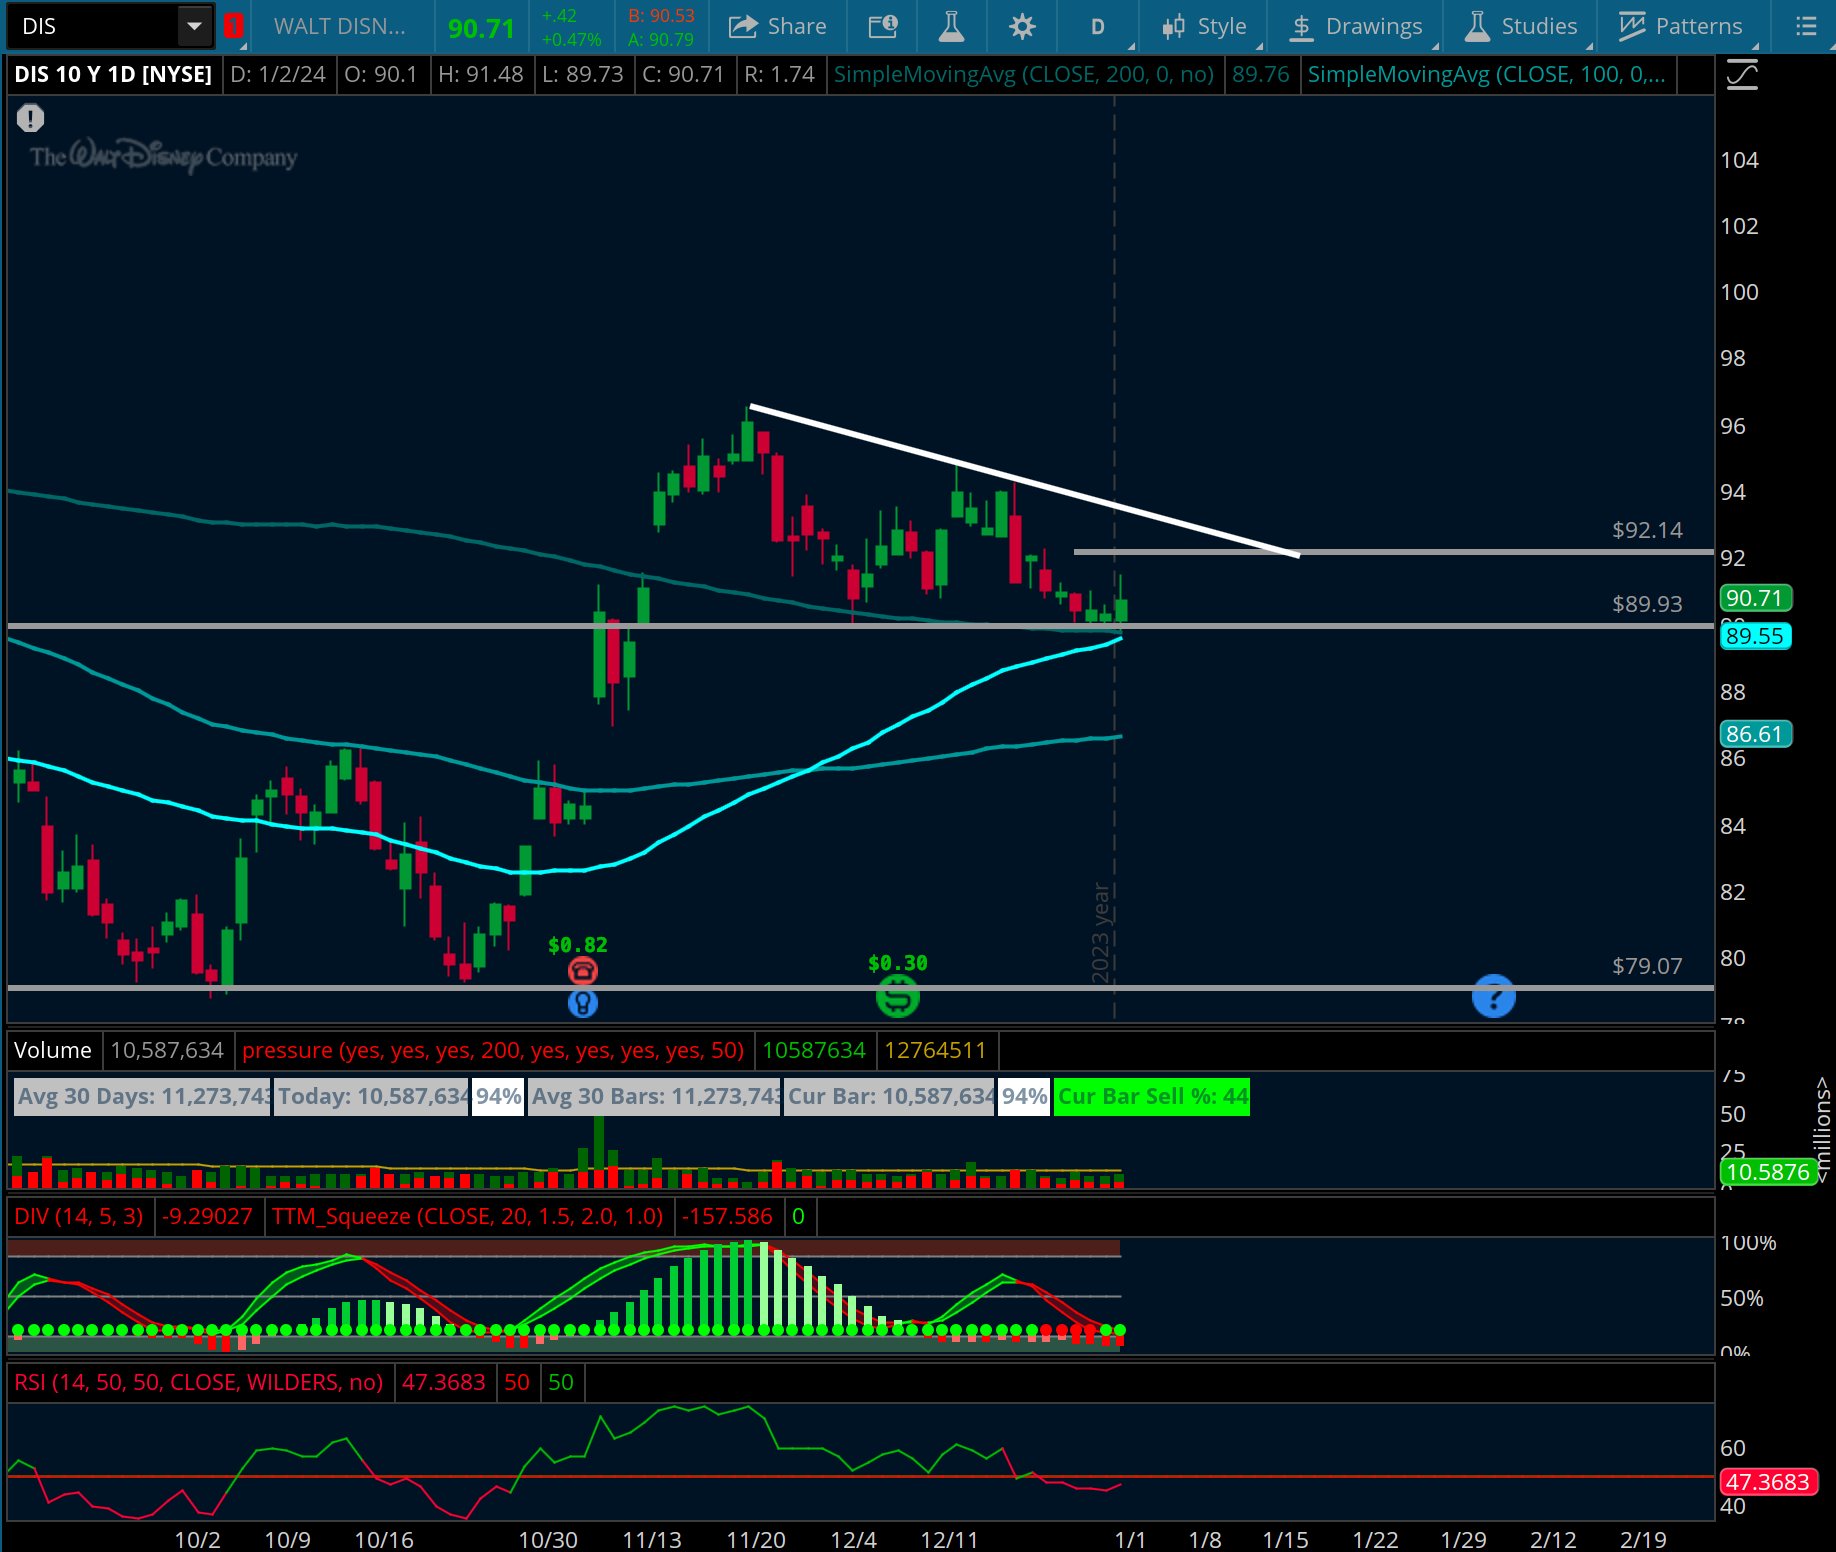Click the Avg 30 Days volume label
This screenshot has width=1836, height=1552.
pyautogui.click(x=142, y=1096)
